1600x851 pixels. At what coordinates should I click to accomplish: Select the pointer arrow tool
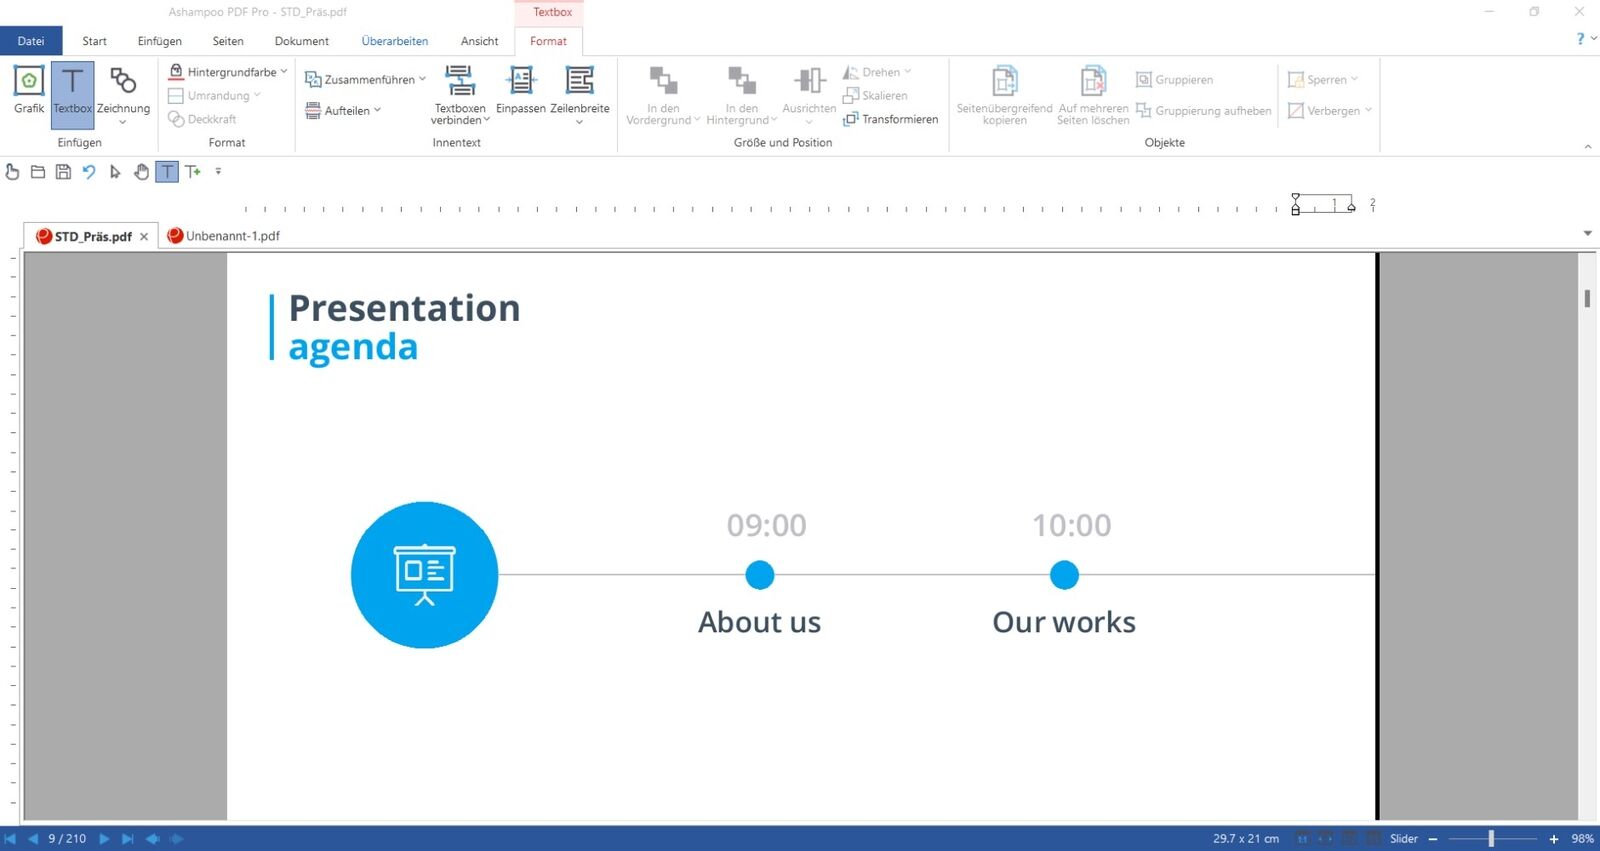[115, 172]
